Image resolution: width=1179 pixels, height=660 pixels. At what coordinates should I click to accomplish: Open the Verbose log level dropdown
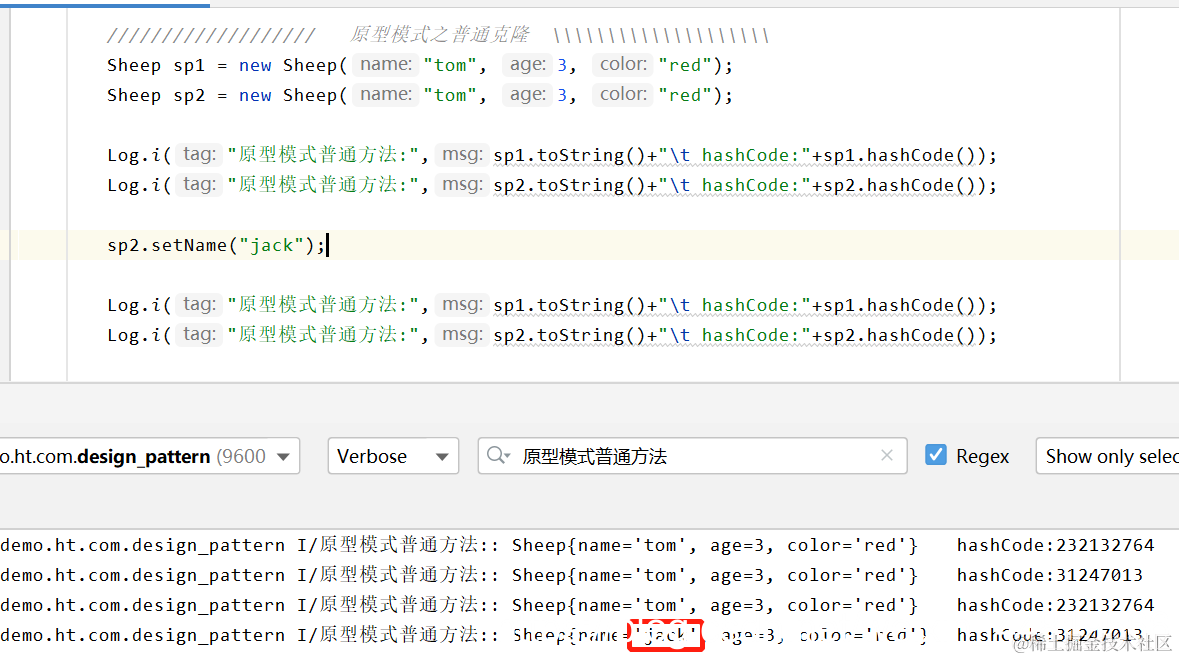[x=392, y=456]
